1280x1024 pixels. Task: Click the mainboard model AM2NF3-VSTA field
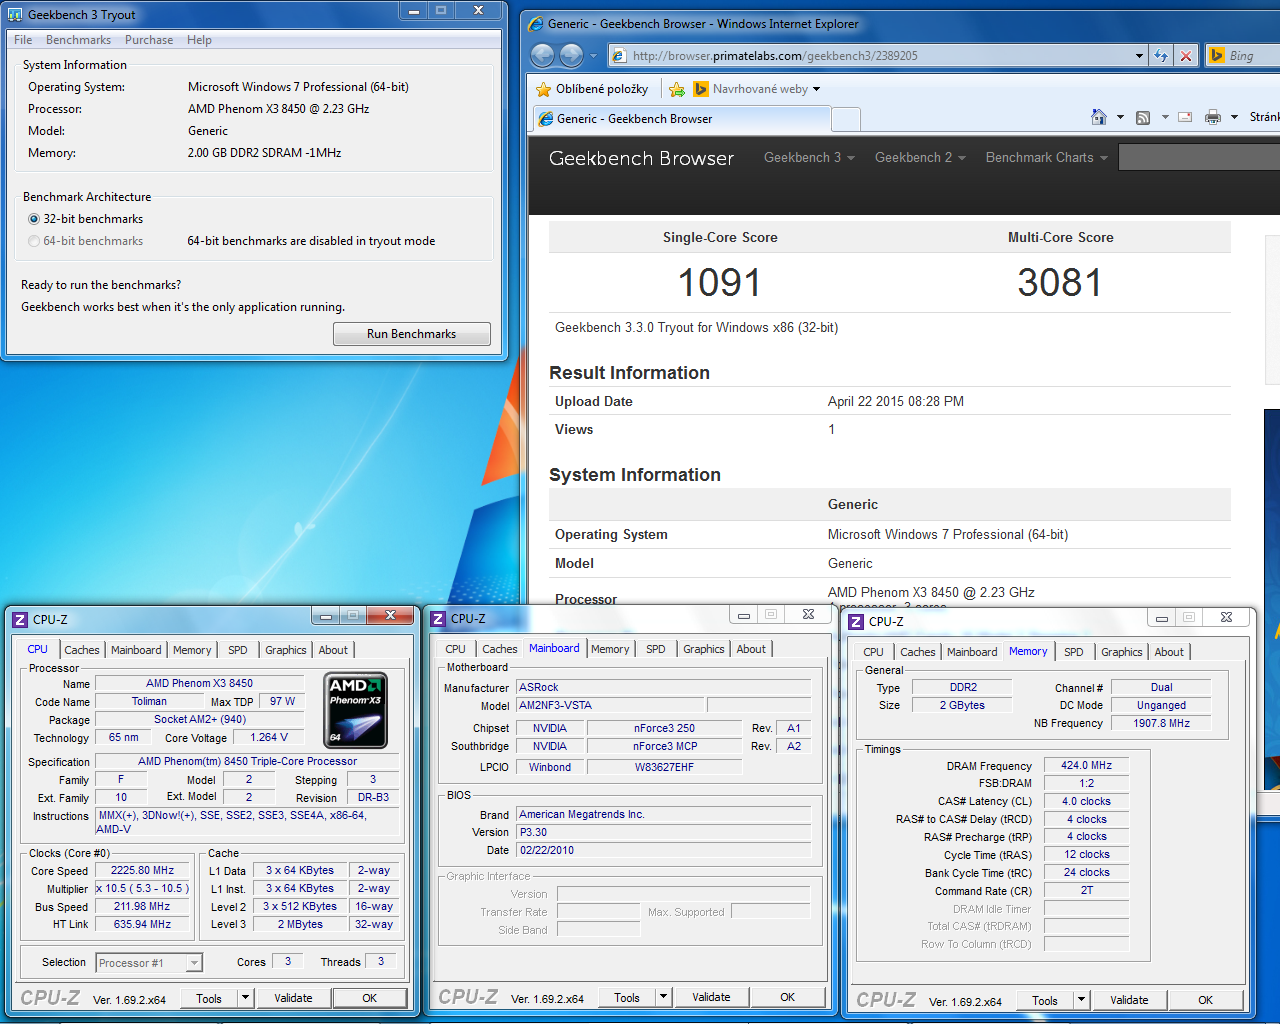[x=610, y=705]
